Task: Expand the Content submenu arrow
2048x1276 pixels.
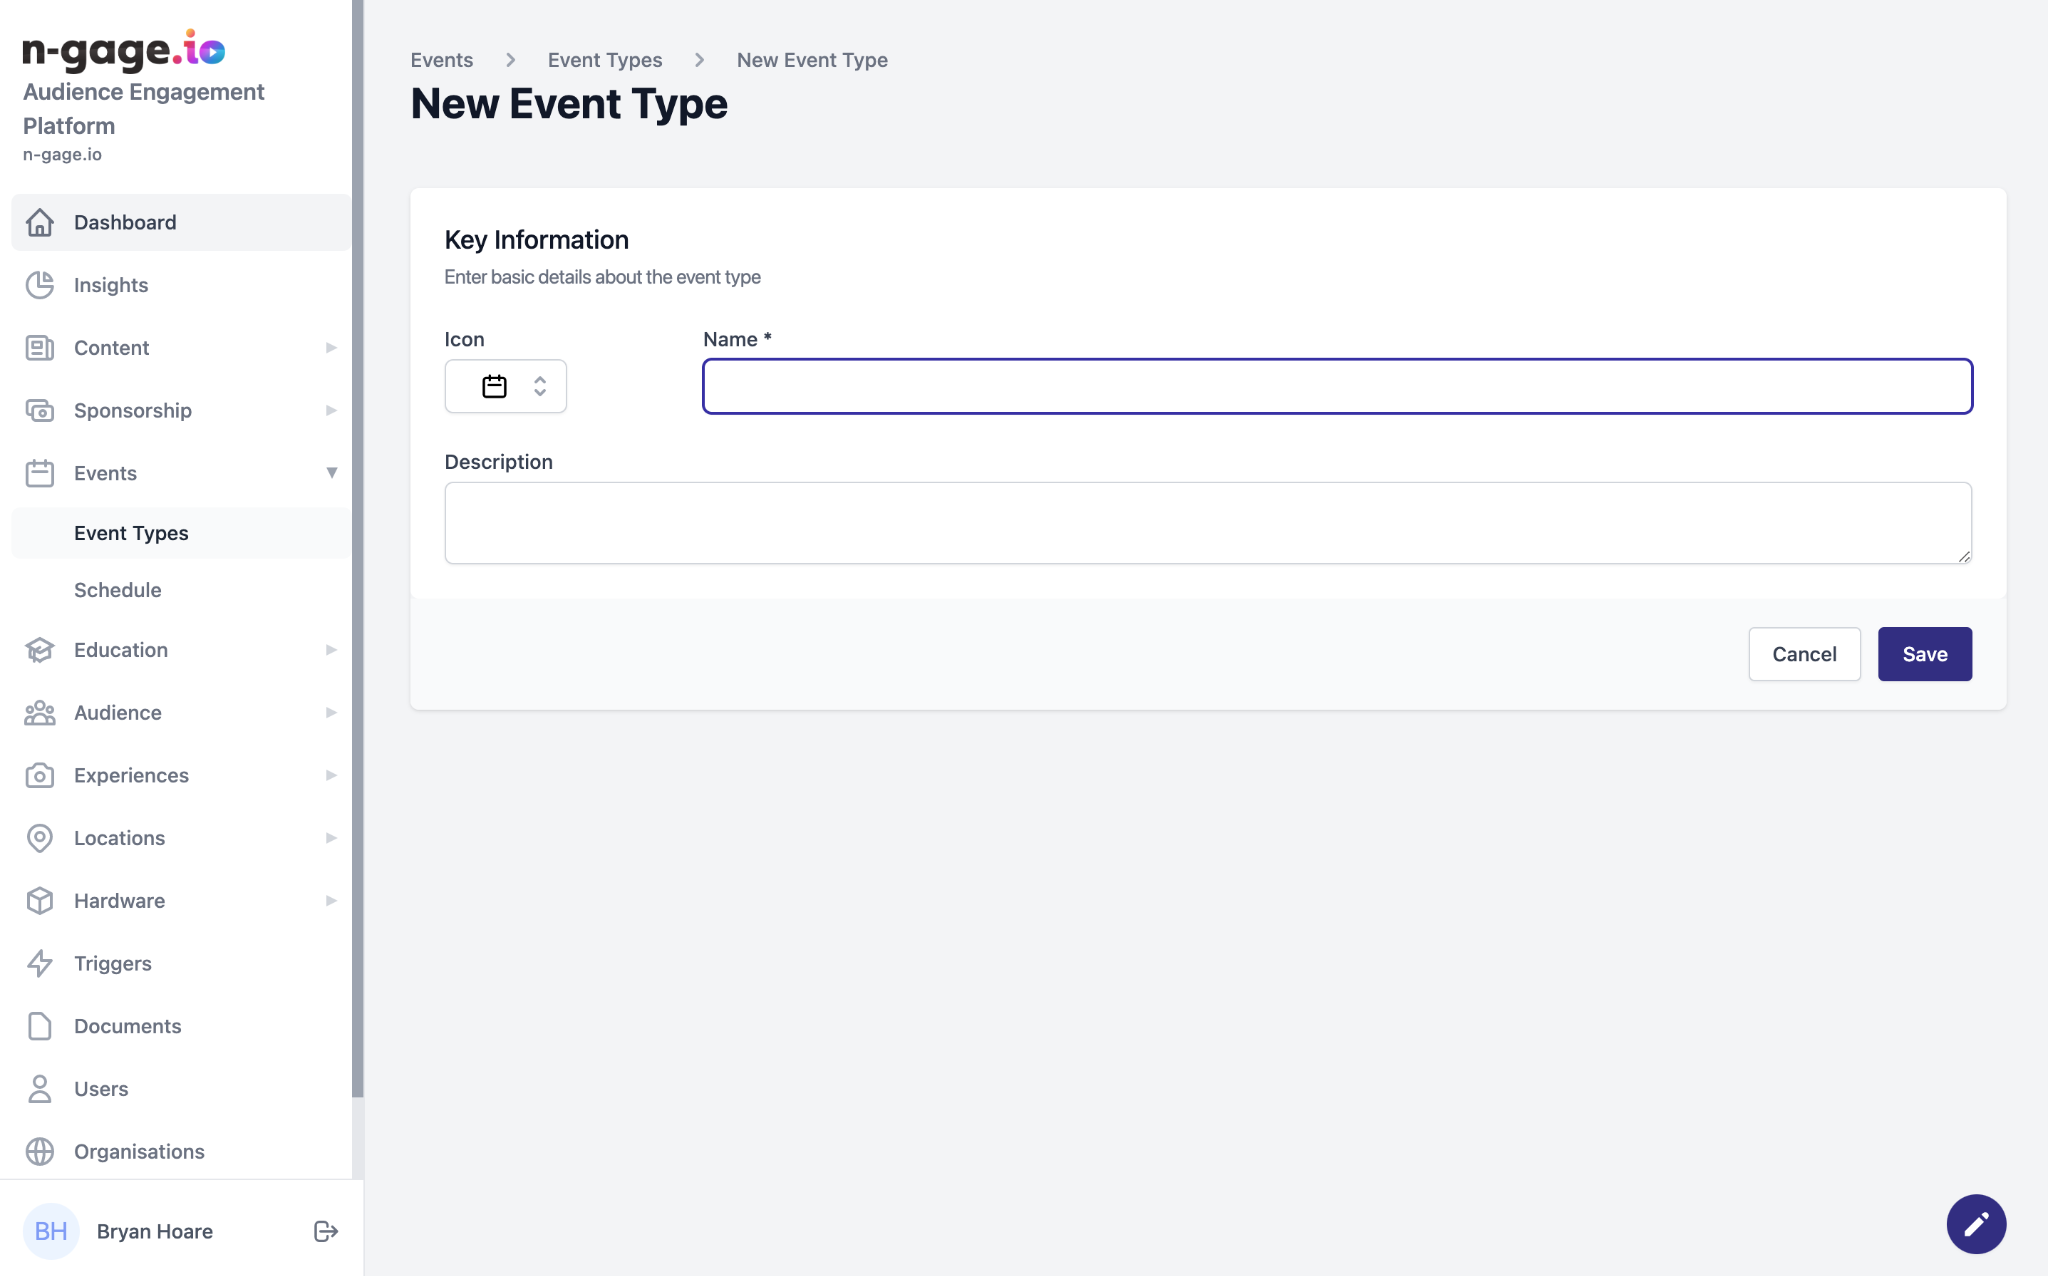Action: pos(331,348)
